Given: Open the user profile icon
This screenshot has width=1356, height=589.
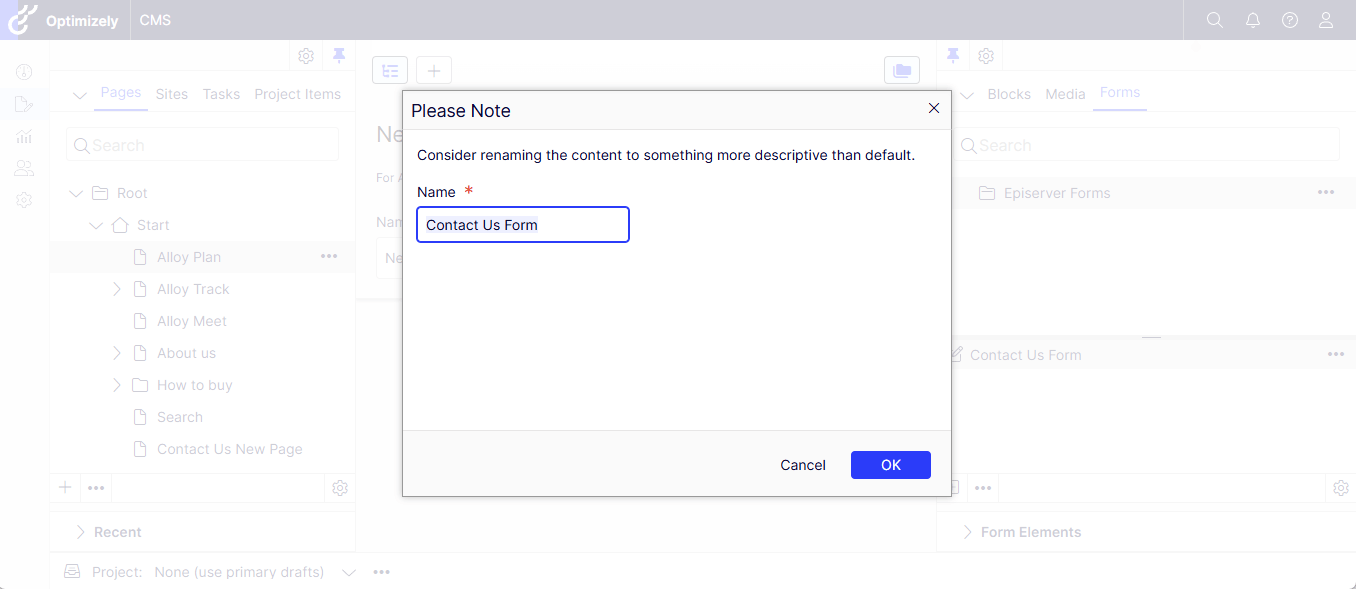Looking at the screenshot, I should click(x=1326, y=20).
